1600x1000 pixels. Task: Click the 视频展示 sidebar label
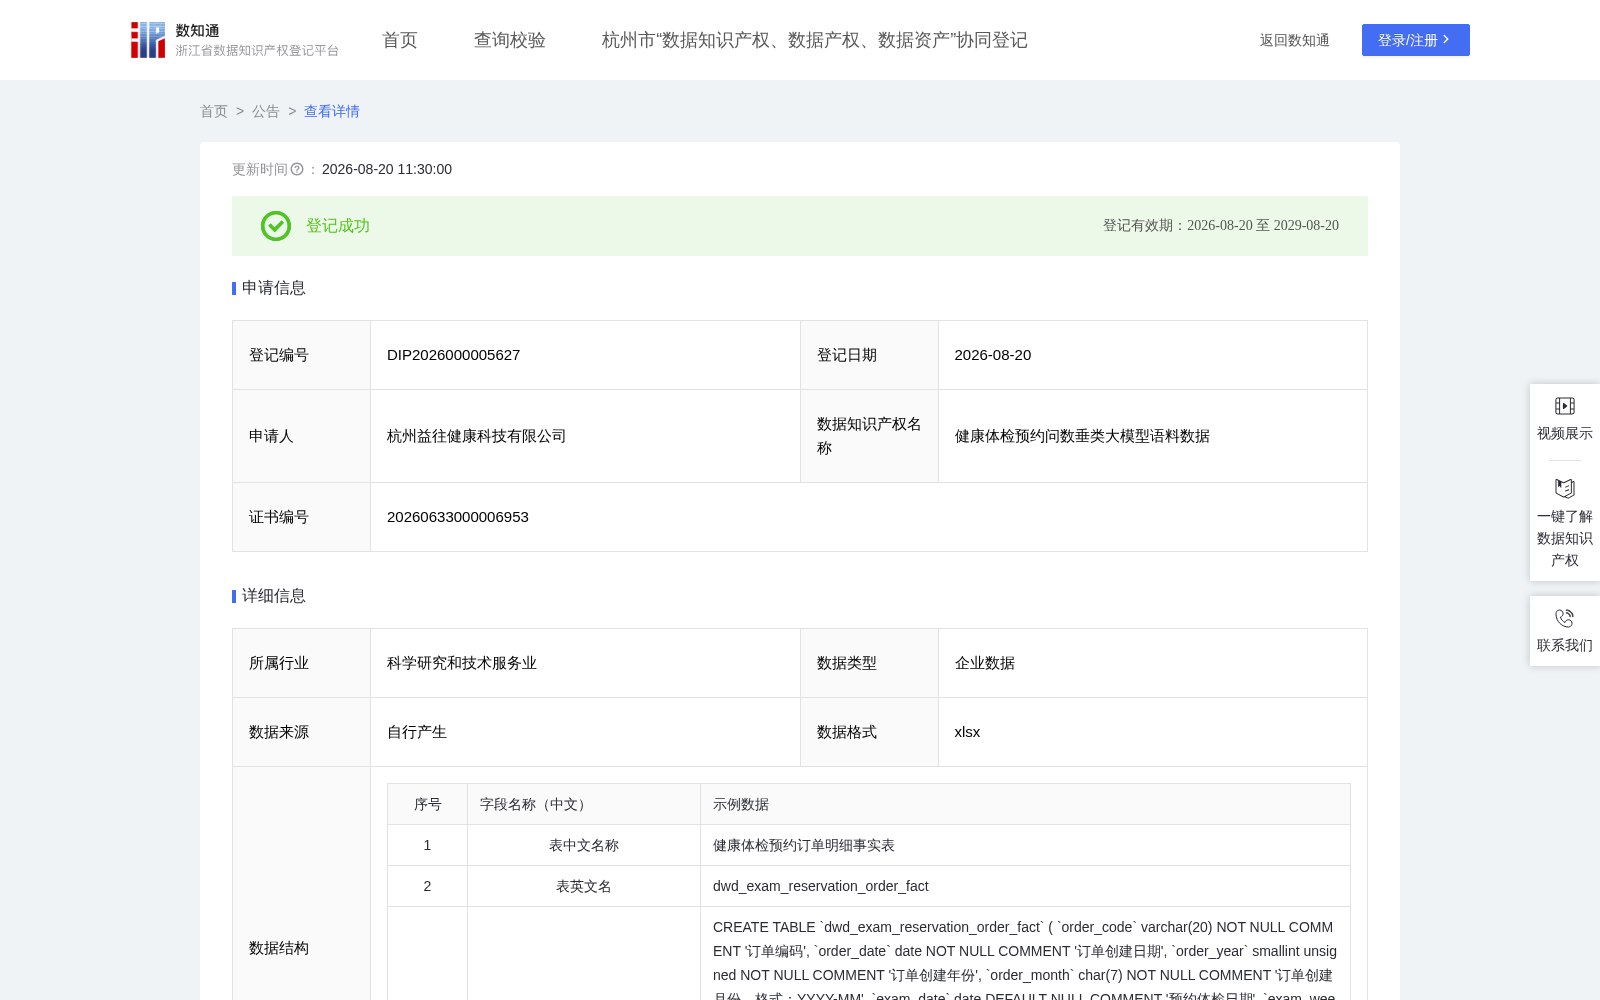[x=1565, y=433]
